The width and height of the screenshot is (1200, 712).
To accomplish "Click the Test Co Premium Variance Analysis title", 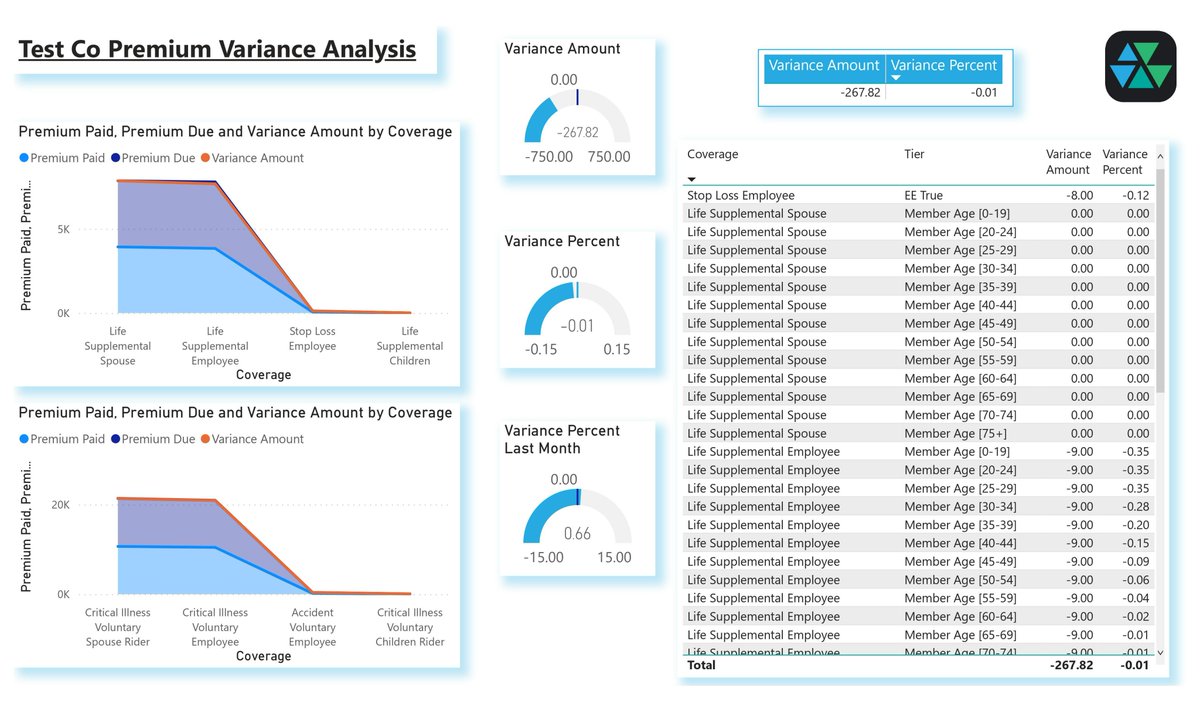I will click(216, 48).
